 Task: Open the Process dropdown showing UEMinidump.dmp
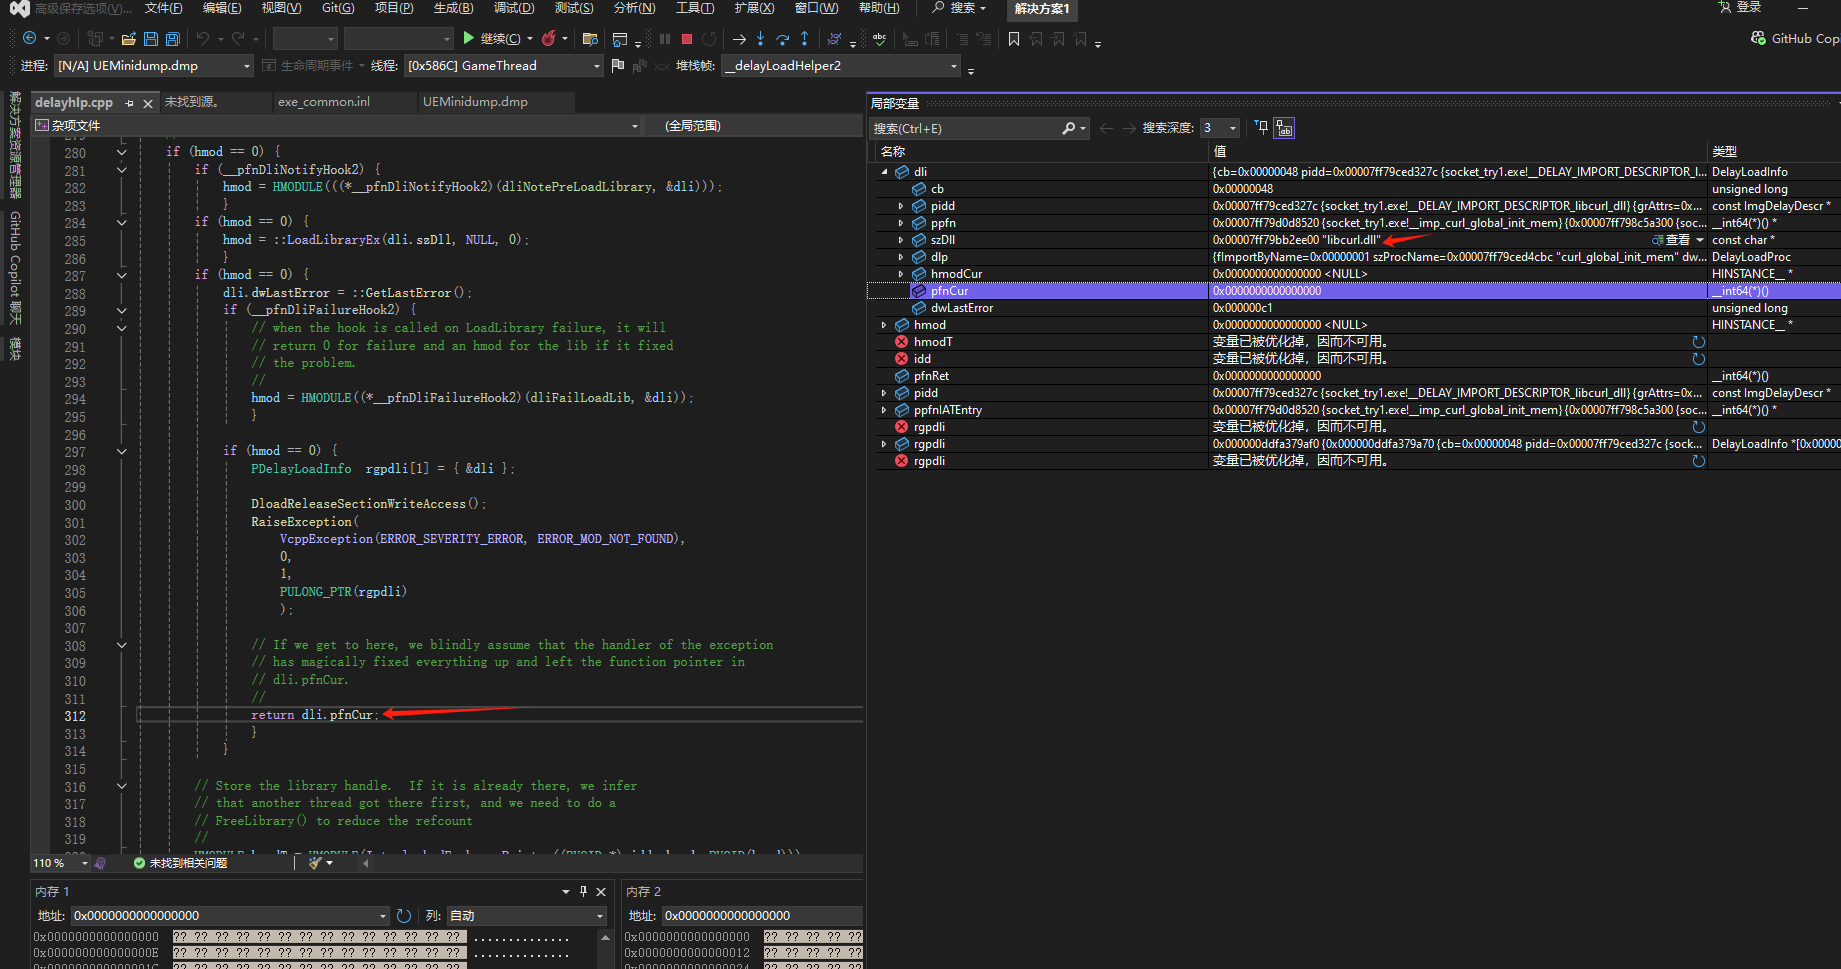[x=152, y=66]
